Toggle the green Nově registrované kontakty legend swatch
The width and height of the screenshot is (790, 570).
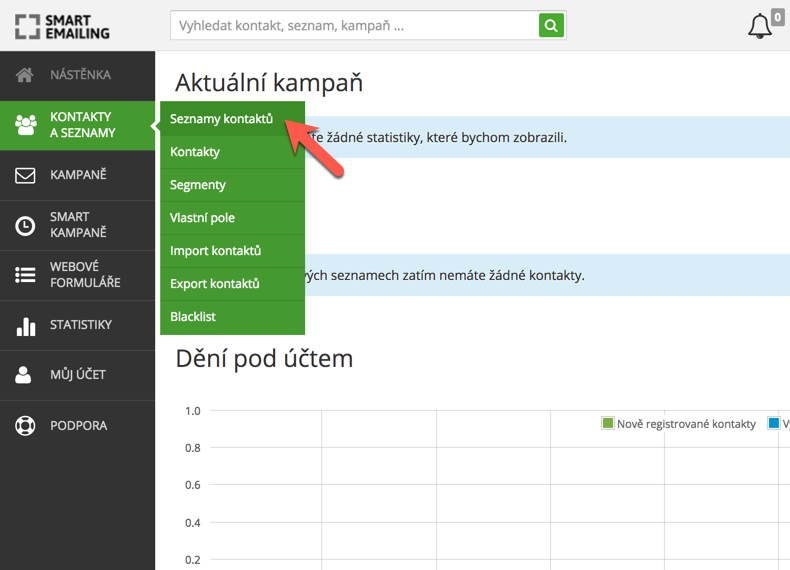pyautogui.click(x=607, y=424)
